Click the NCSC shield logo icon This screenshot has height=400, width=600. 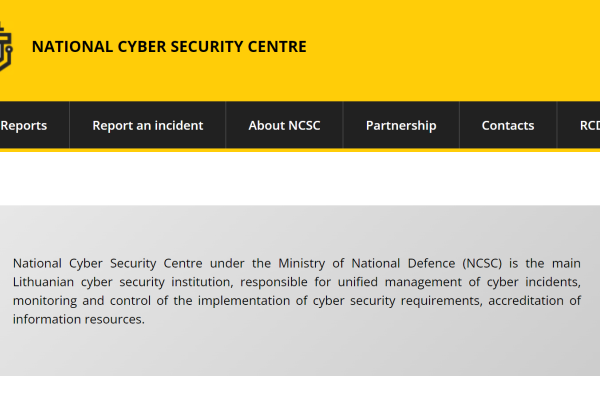(x=5, y=47)
